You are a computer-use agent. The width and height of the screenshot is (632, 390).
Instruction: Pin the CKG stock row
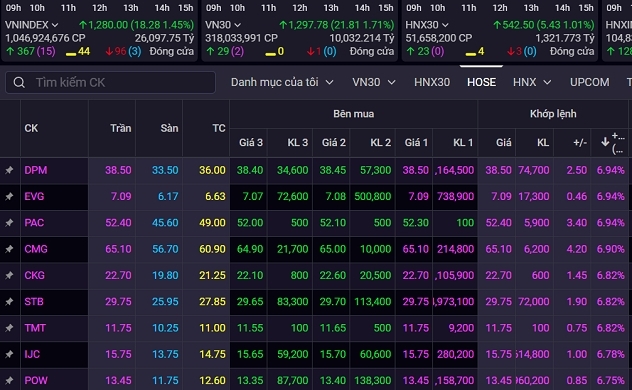[9, 276]
